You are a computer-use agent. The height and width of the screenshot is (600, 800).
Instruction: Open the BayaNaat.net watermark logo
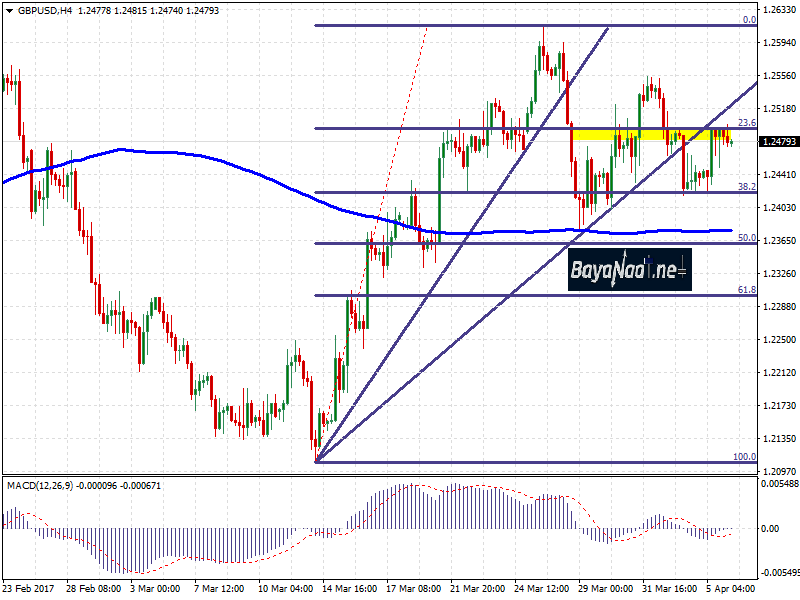click(x=630, y=269)
